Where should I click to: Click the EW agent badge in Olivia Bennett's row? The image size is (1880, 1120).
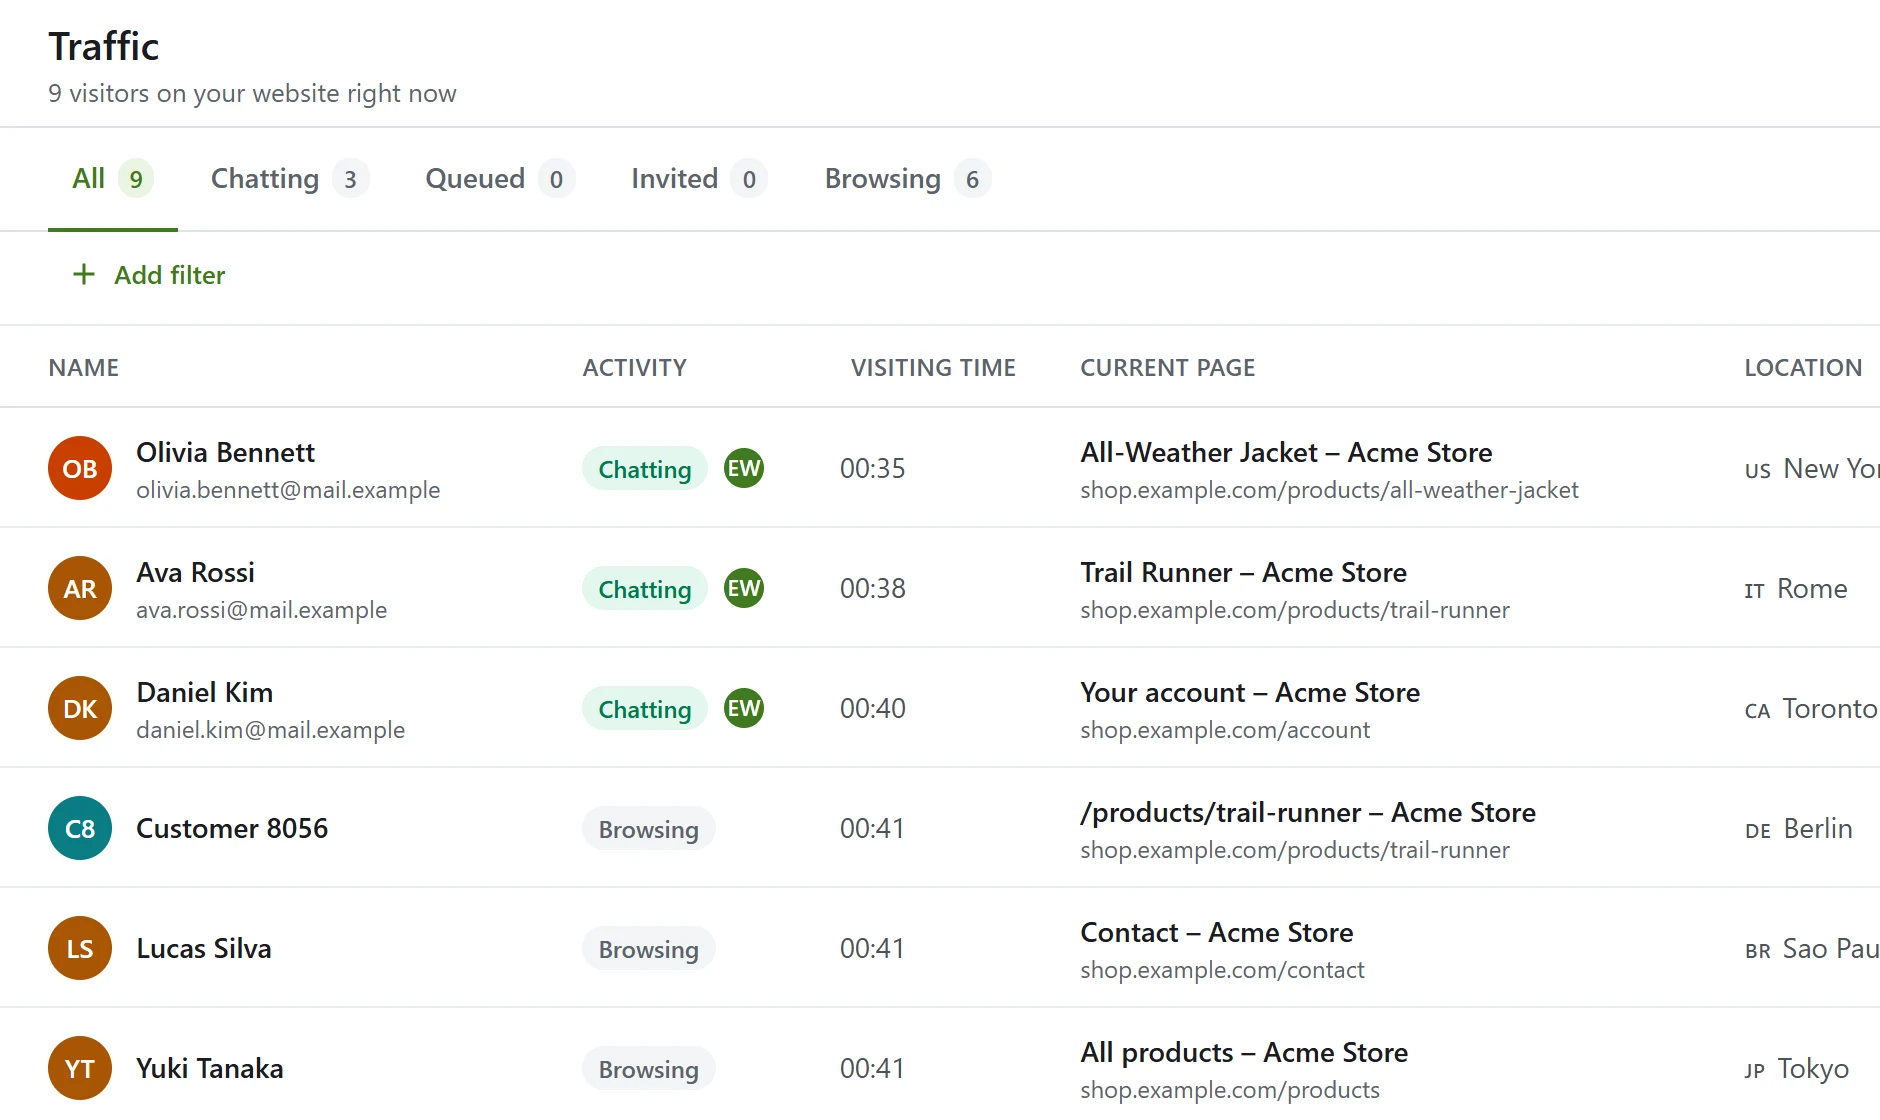744,468
